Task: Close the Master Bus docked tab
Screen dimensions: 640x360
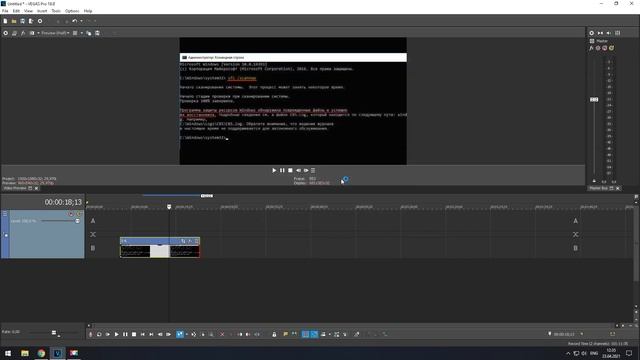Action: 618,188
